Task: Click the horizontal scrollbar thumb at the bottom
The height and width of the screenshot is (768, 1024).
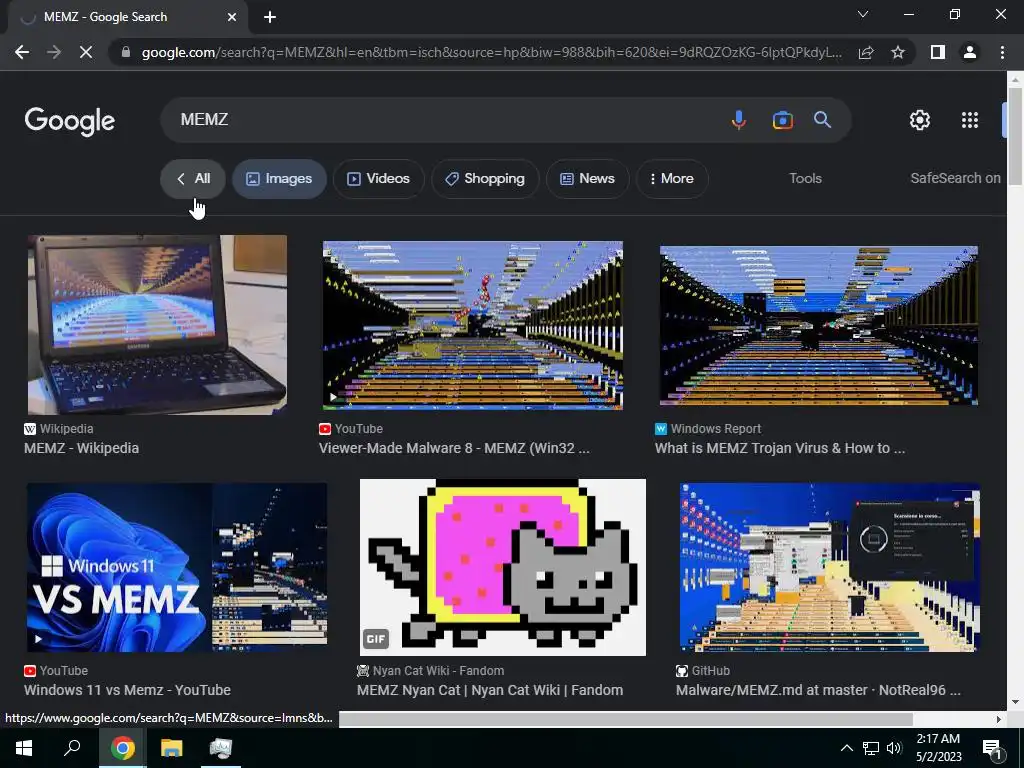Action: 626,719
